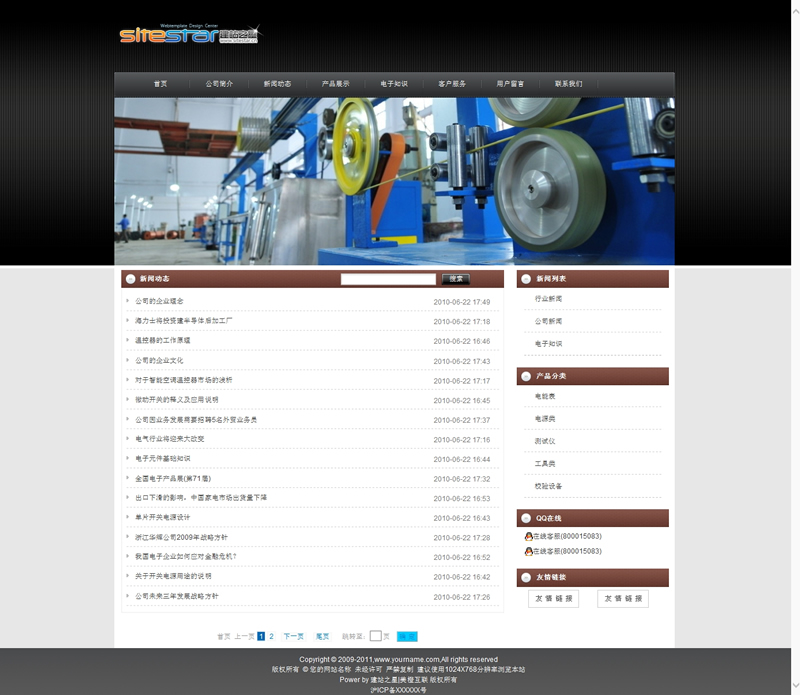This screenshot has height=695, width=800.
Task: Click arrow bullet beside 单片开关电源设计
Action: click(x=128, y=518)
